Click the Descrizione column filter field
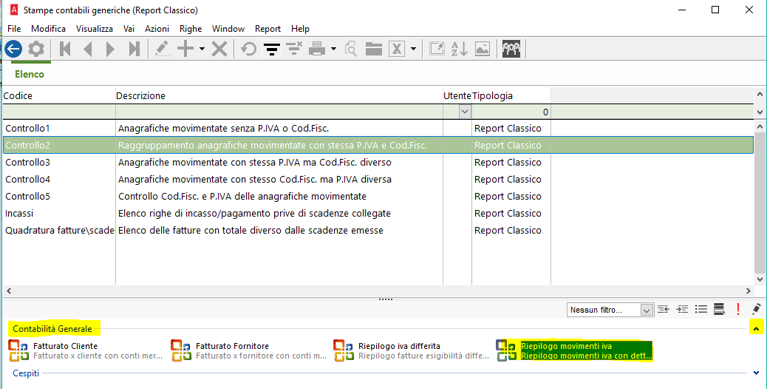Screen dimensions: 767x389 coord(279,112)
